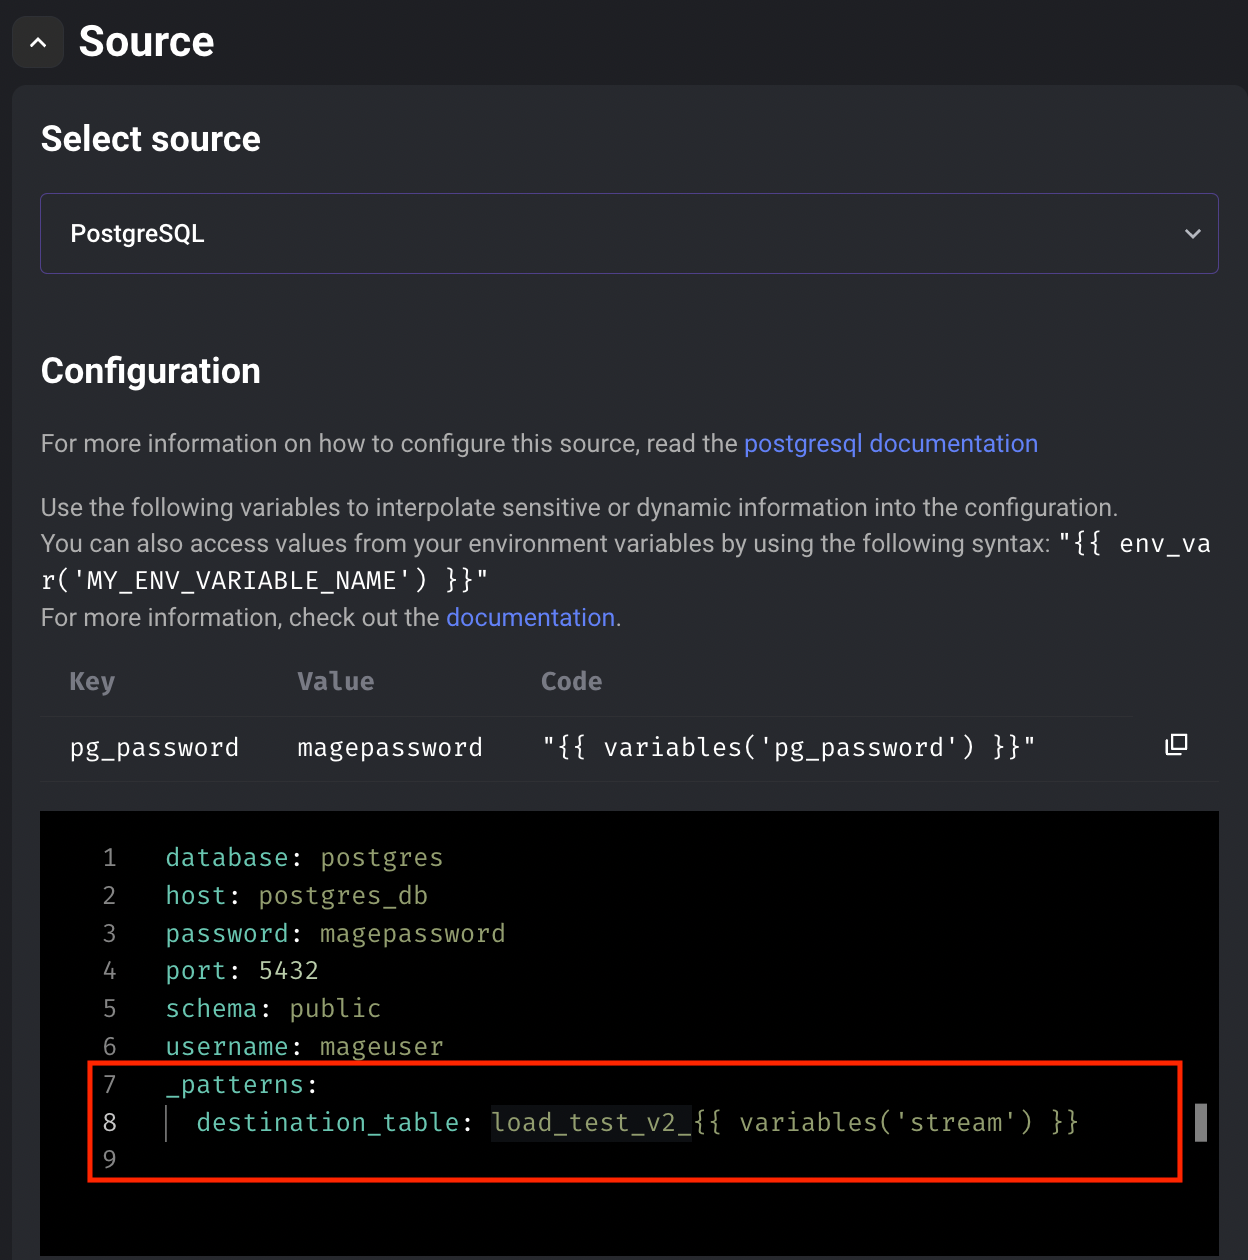Collapse the Source section chevron
The height and width of the screenshot is (1260, 1248).
pos(38,42)
